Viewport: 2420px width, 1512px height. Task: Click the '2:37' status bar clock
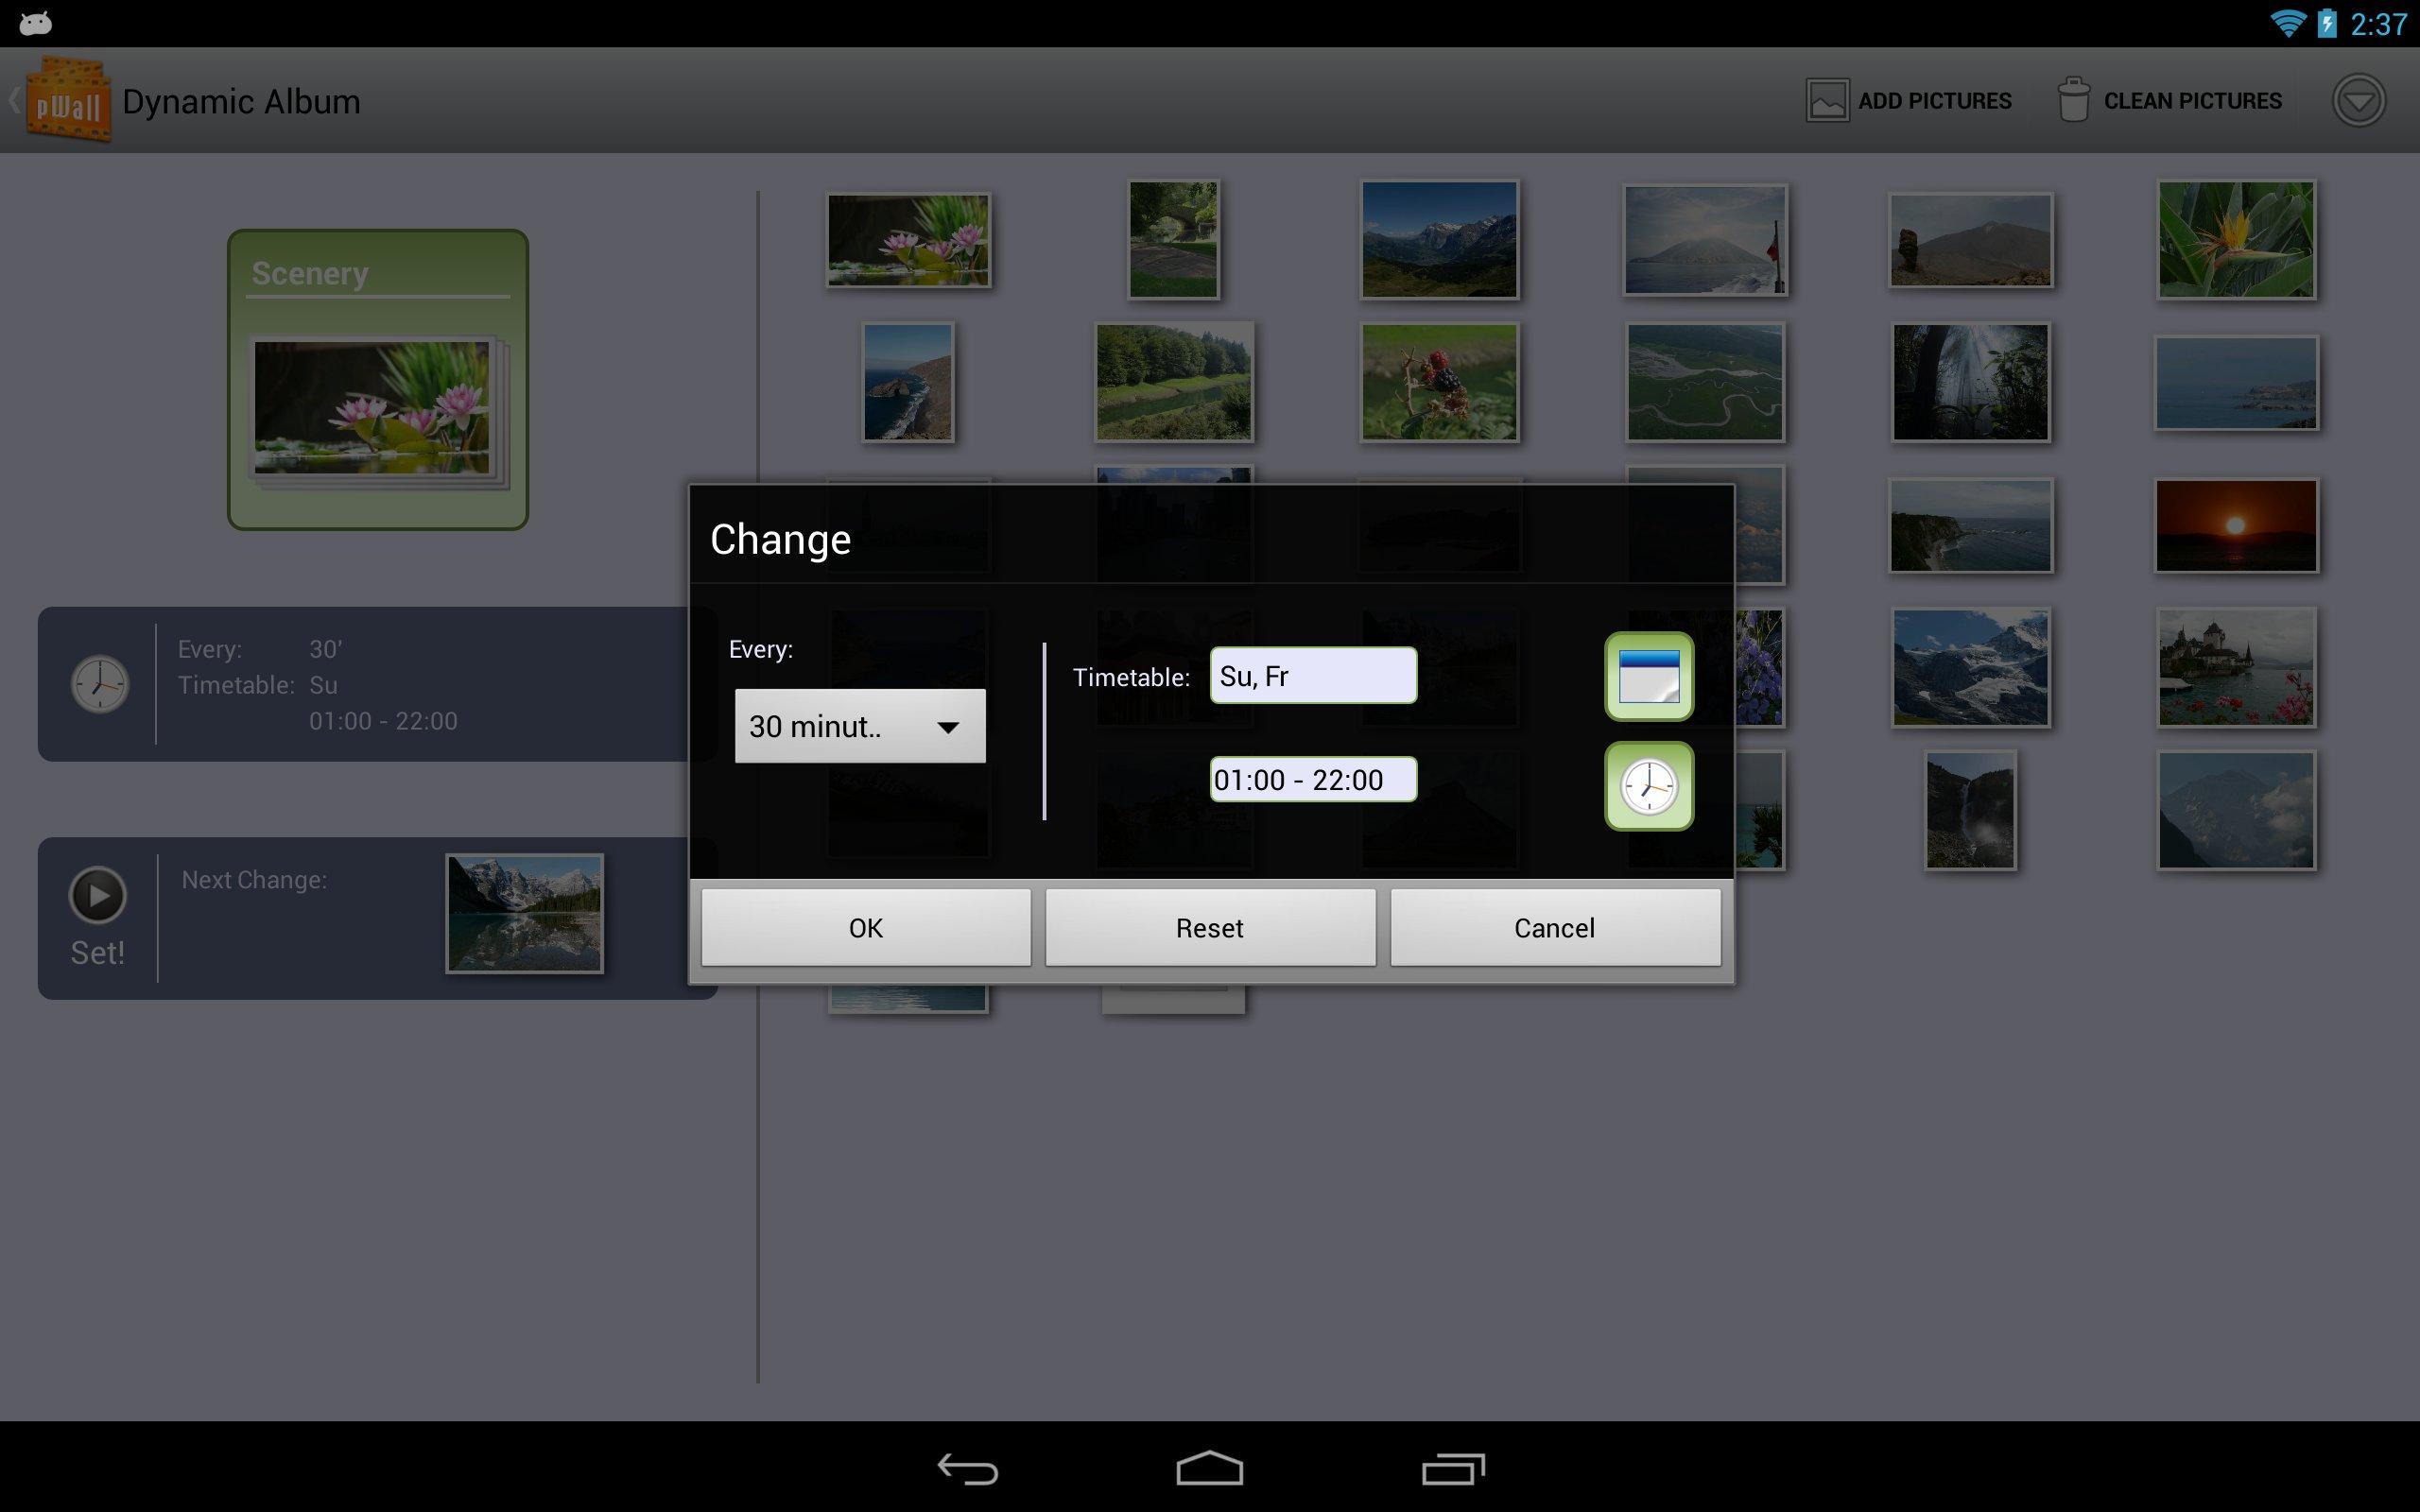[x=2378, y=24]
